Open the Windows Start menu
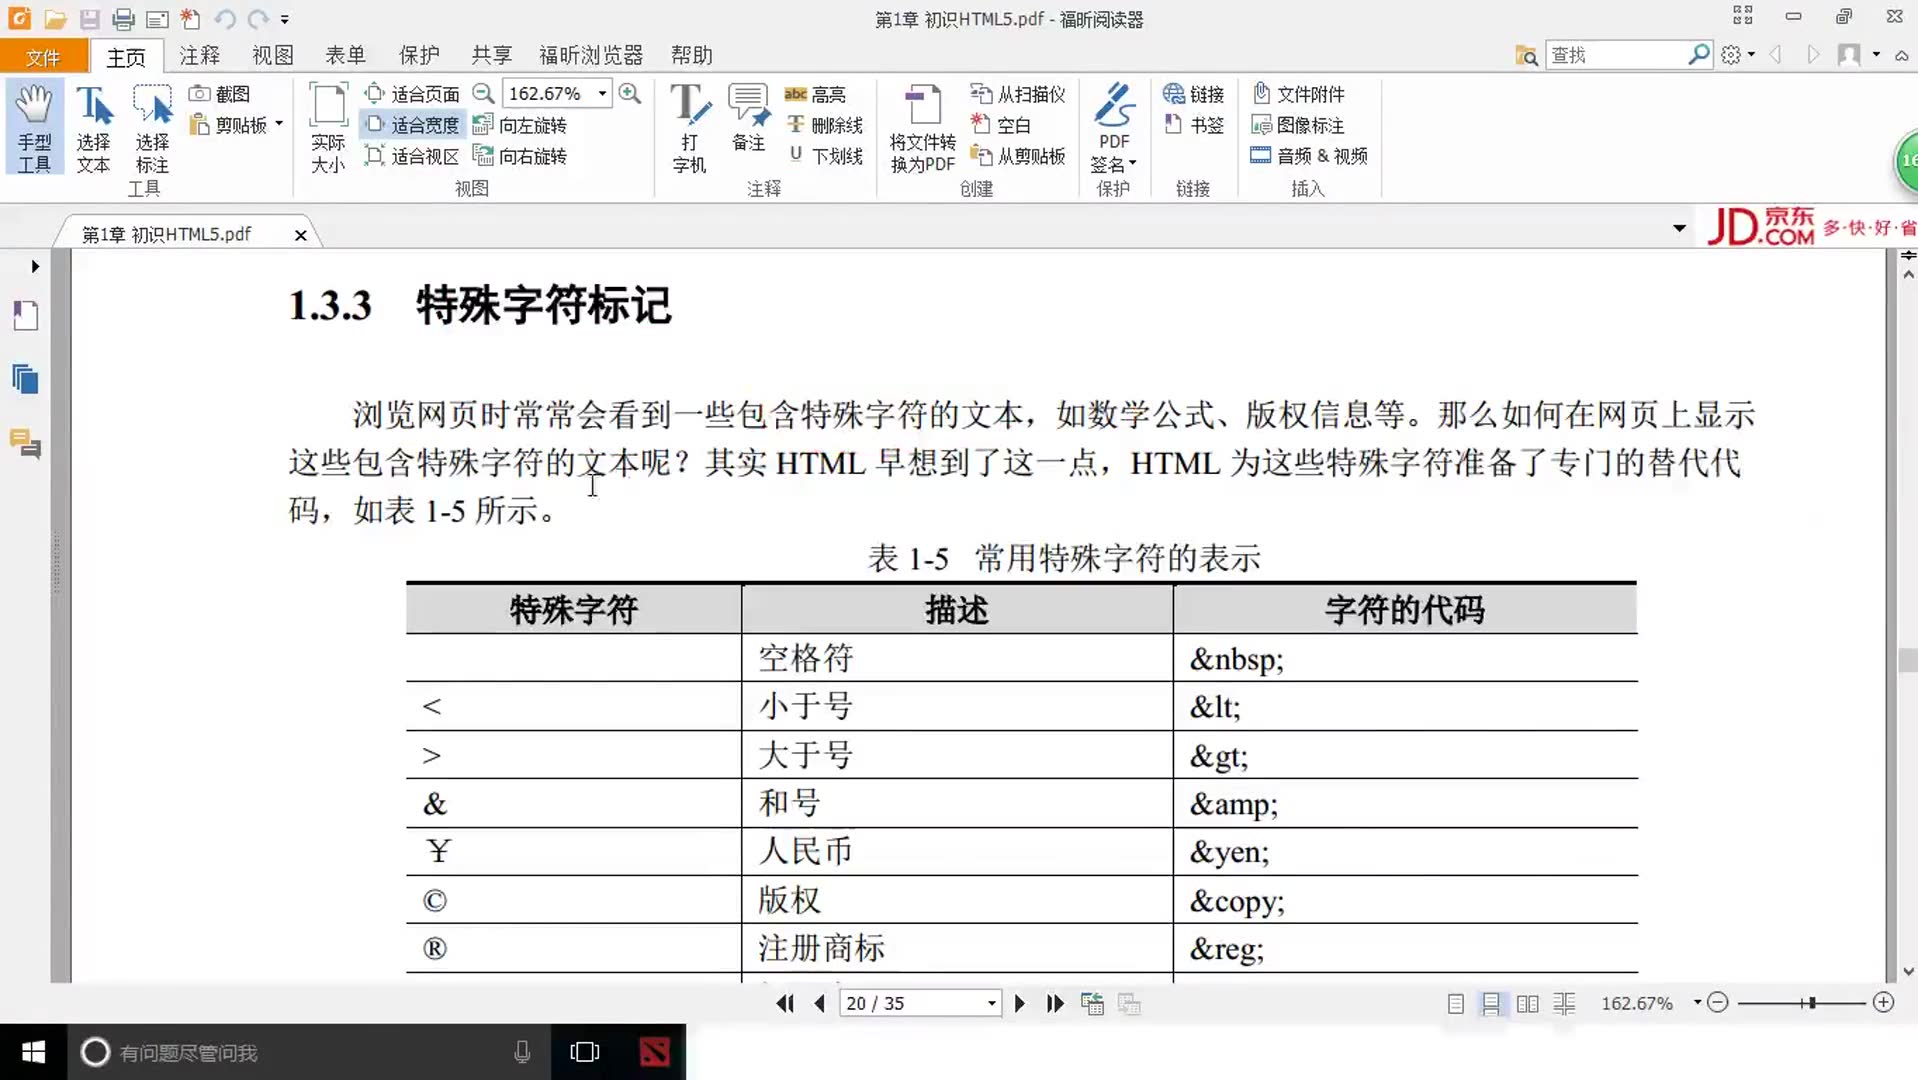This screenshot has height=1080, width=1918. pos(33,1052)
